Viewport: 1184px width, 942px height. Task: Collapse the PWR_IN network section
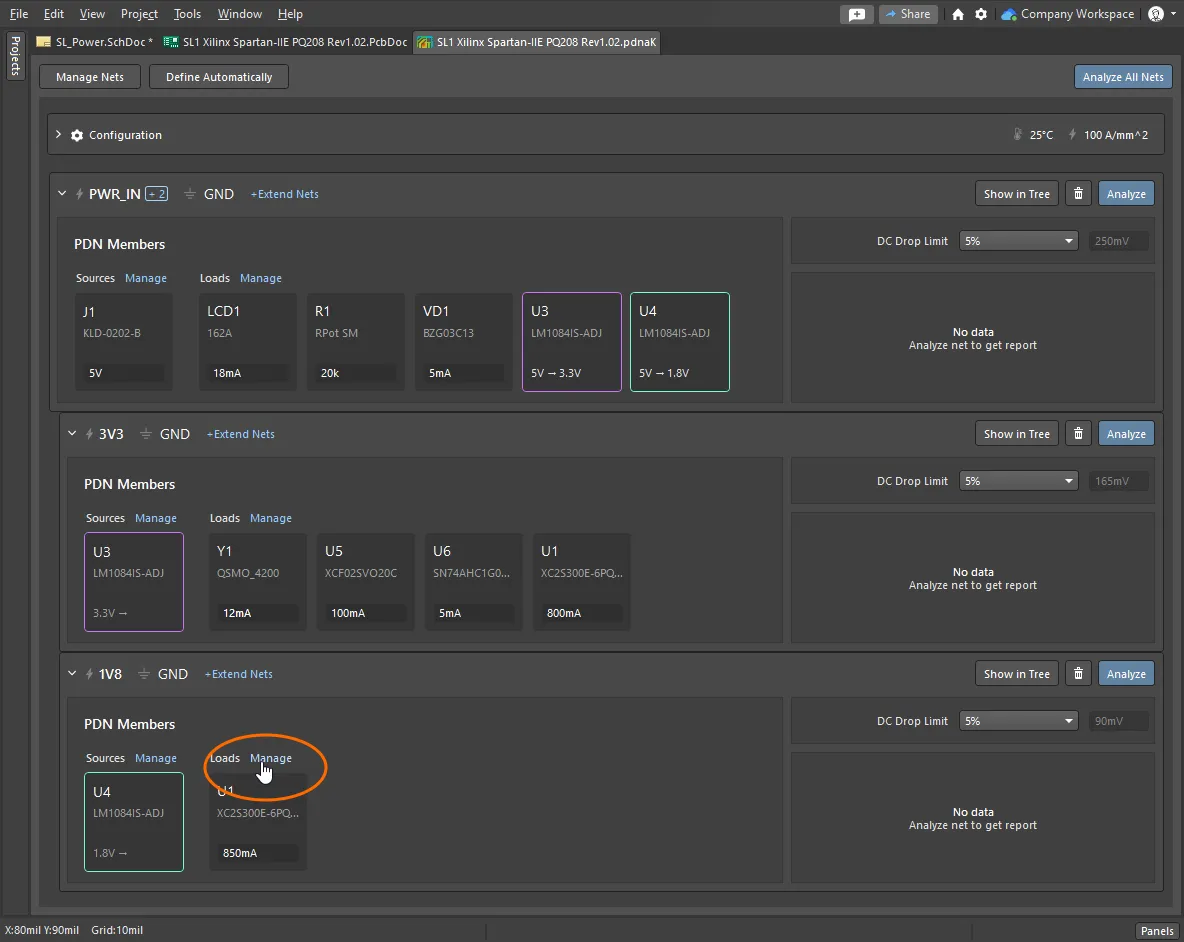[62, 194]
